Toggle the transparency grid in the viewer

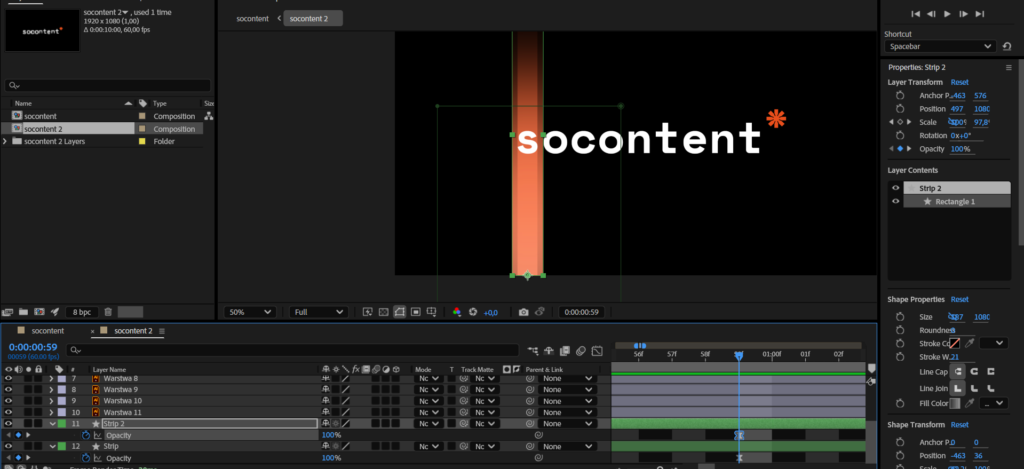(383, 312)
